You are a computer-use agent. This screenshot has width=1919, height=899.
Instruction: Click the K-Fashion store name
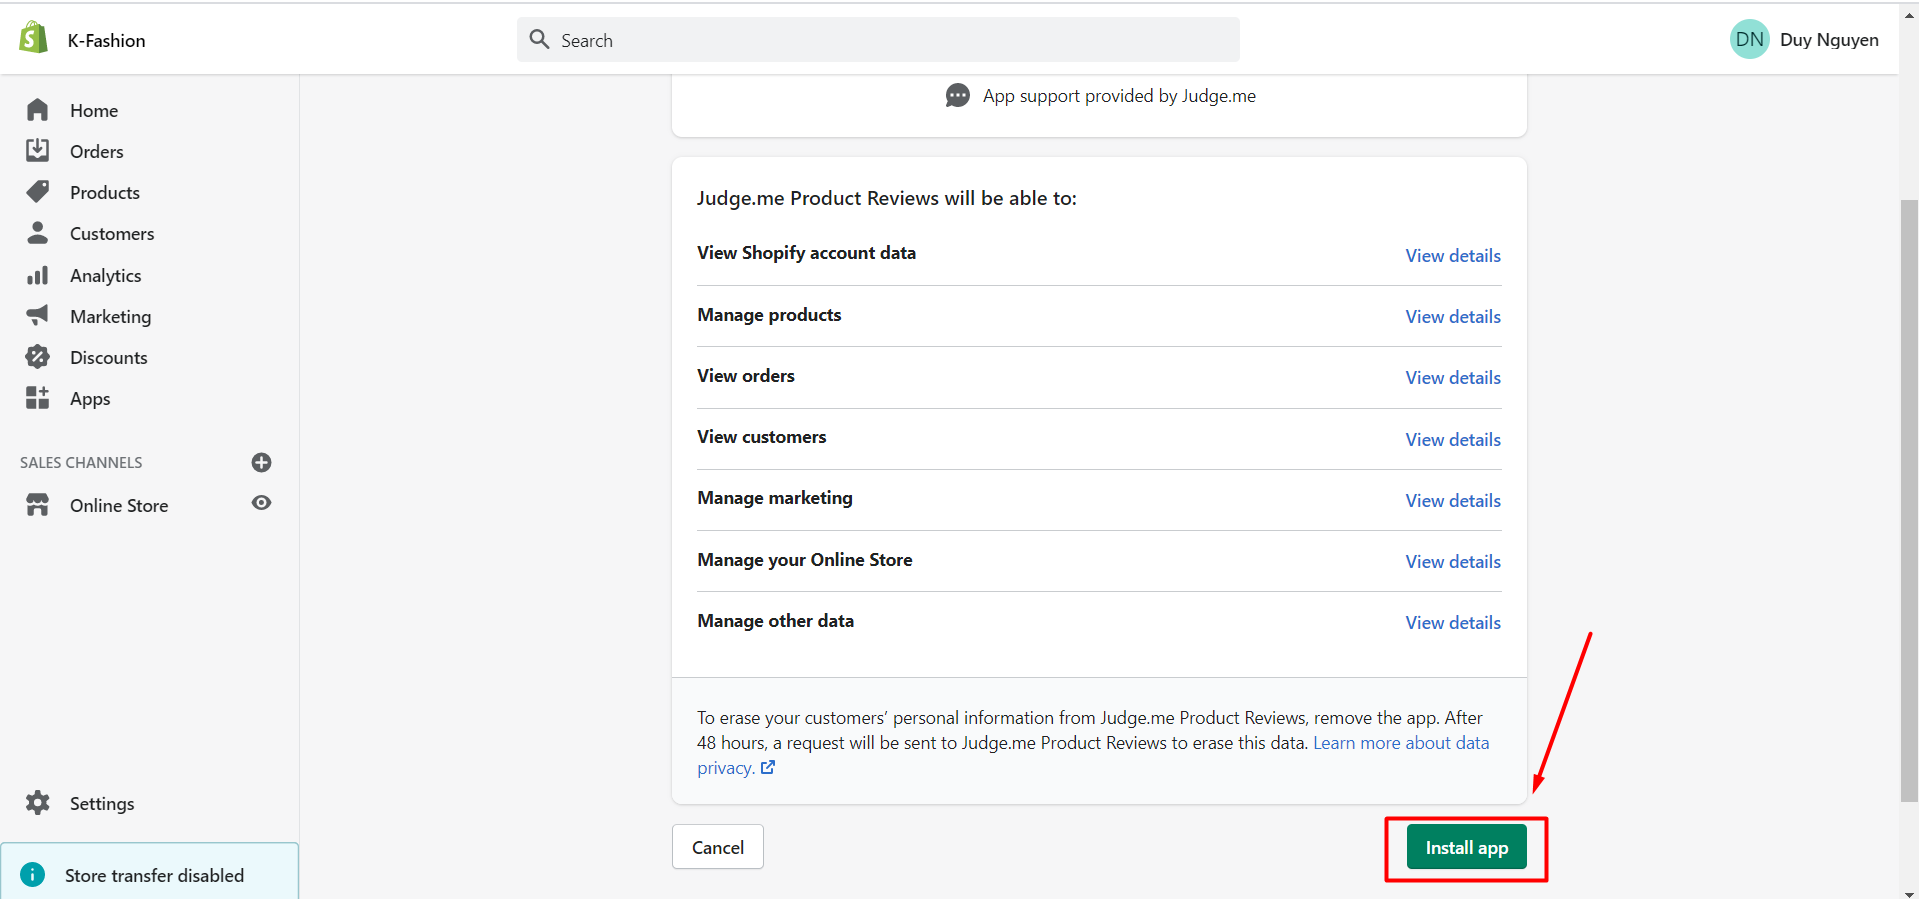[x=107, y=40]
